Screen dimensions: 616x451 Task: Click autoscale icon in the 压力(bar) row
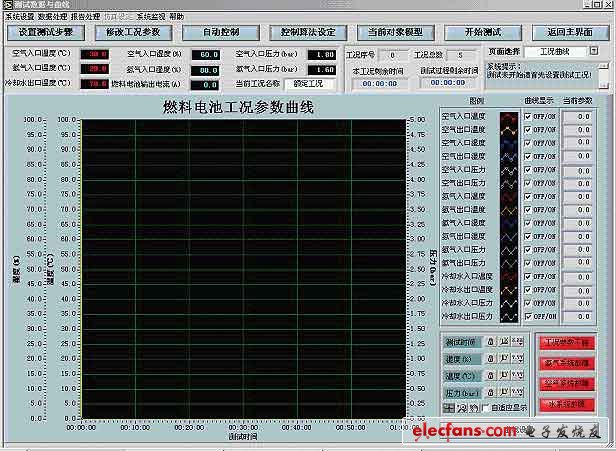504,392
